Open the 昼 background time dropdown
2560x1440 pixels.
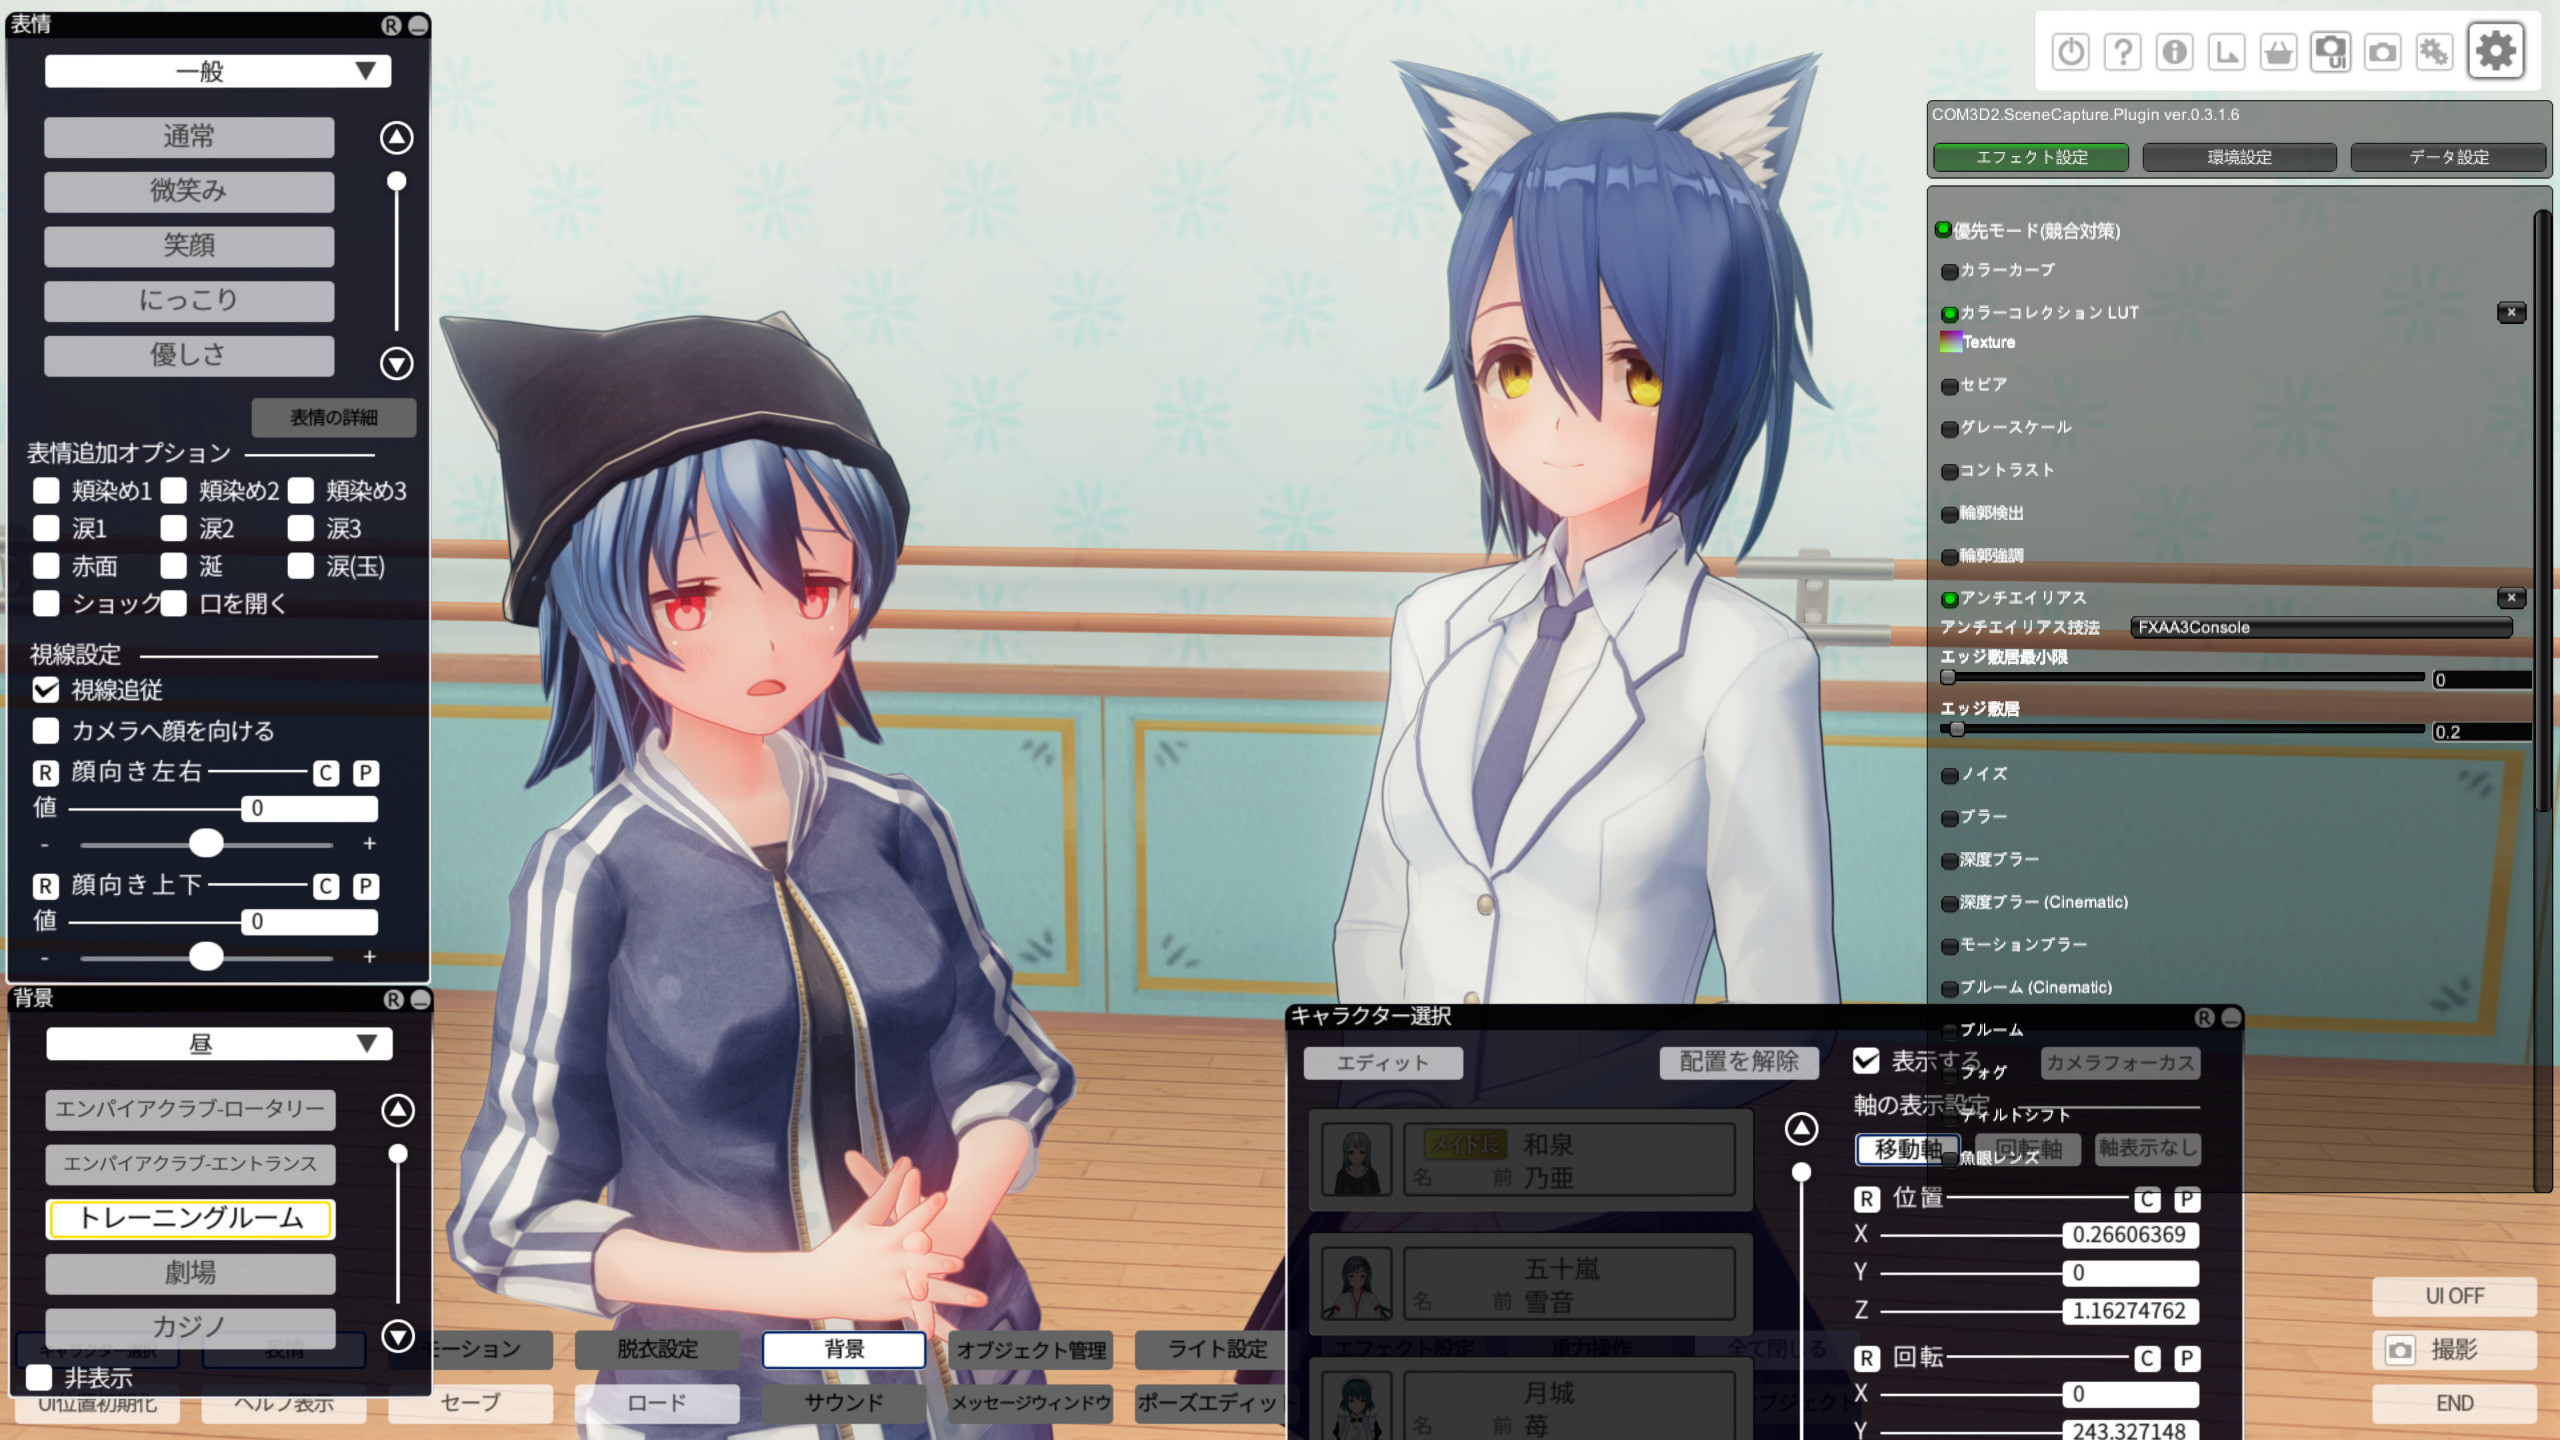point(218,1044)
